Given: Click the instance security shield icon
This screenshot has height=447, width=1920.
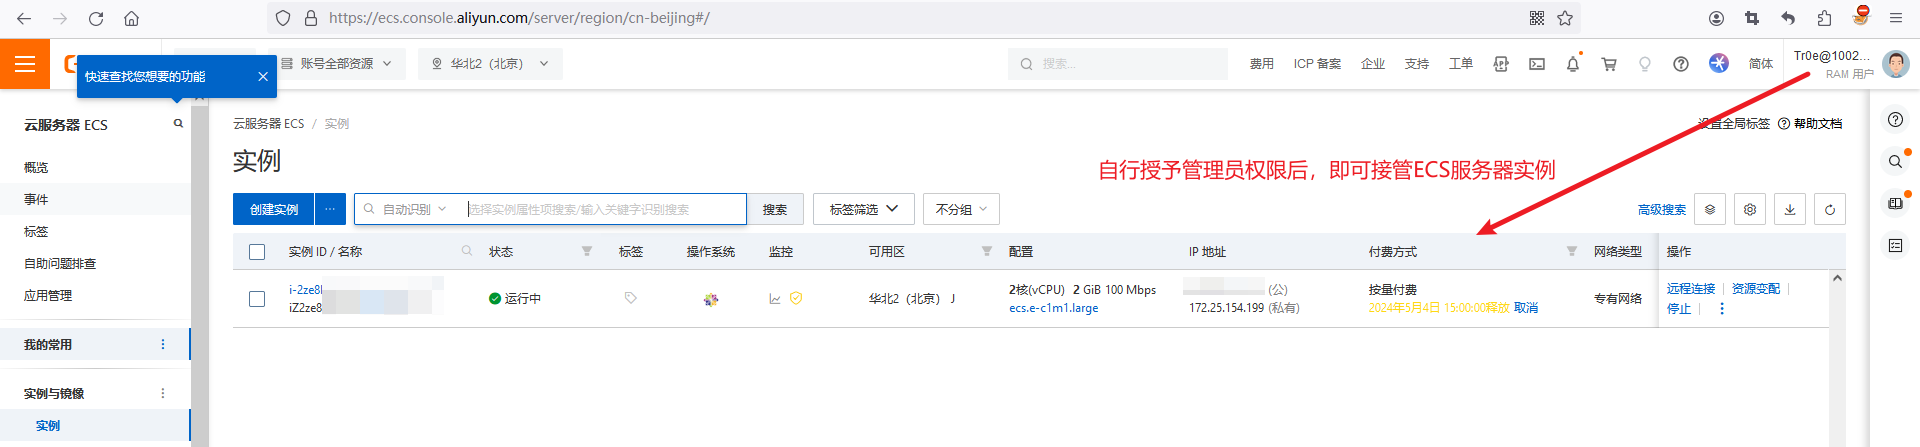Looking at the screenshot, I should coord(796,298).
